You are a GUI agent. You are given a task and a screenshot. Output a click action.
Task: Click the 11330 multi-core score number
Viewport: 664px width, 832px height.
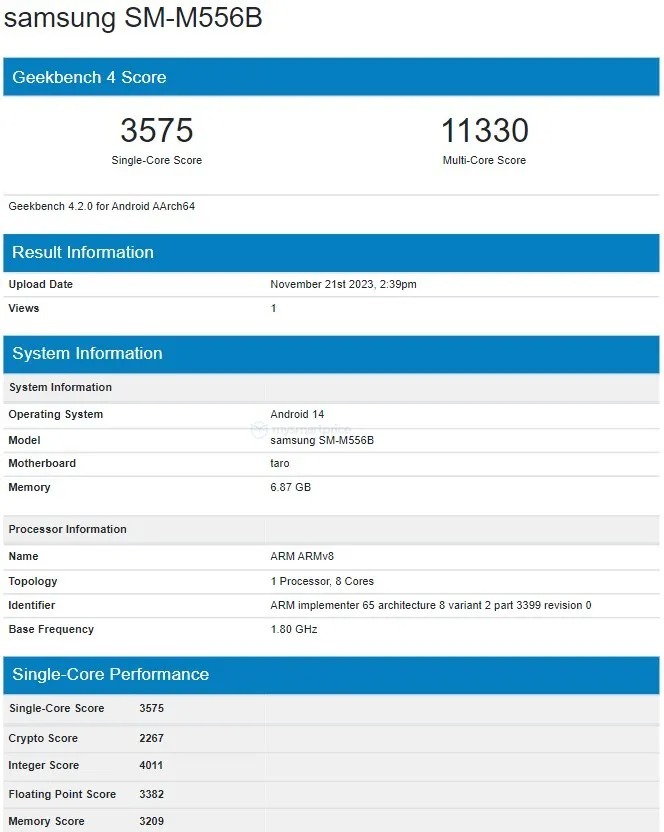point(484,131)
